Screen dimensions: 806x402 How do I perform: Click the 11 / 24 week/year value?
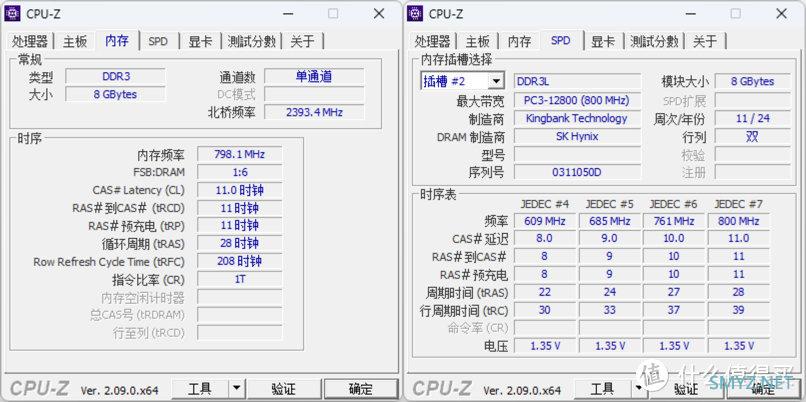[753, 118]
